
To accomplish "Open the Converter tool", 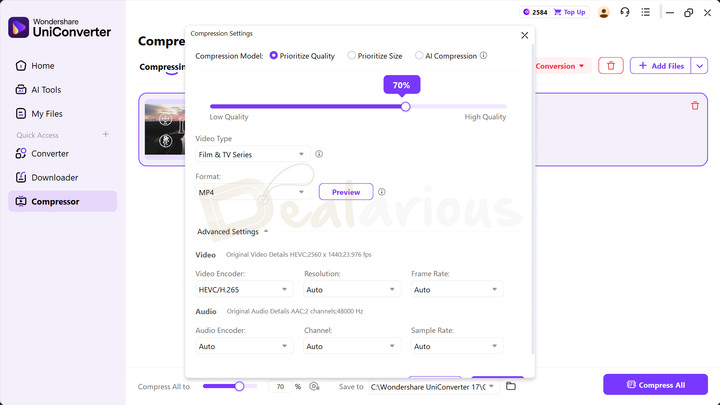I will (42, 153).
